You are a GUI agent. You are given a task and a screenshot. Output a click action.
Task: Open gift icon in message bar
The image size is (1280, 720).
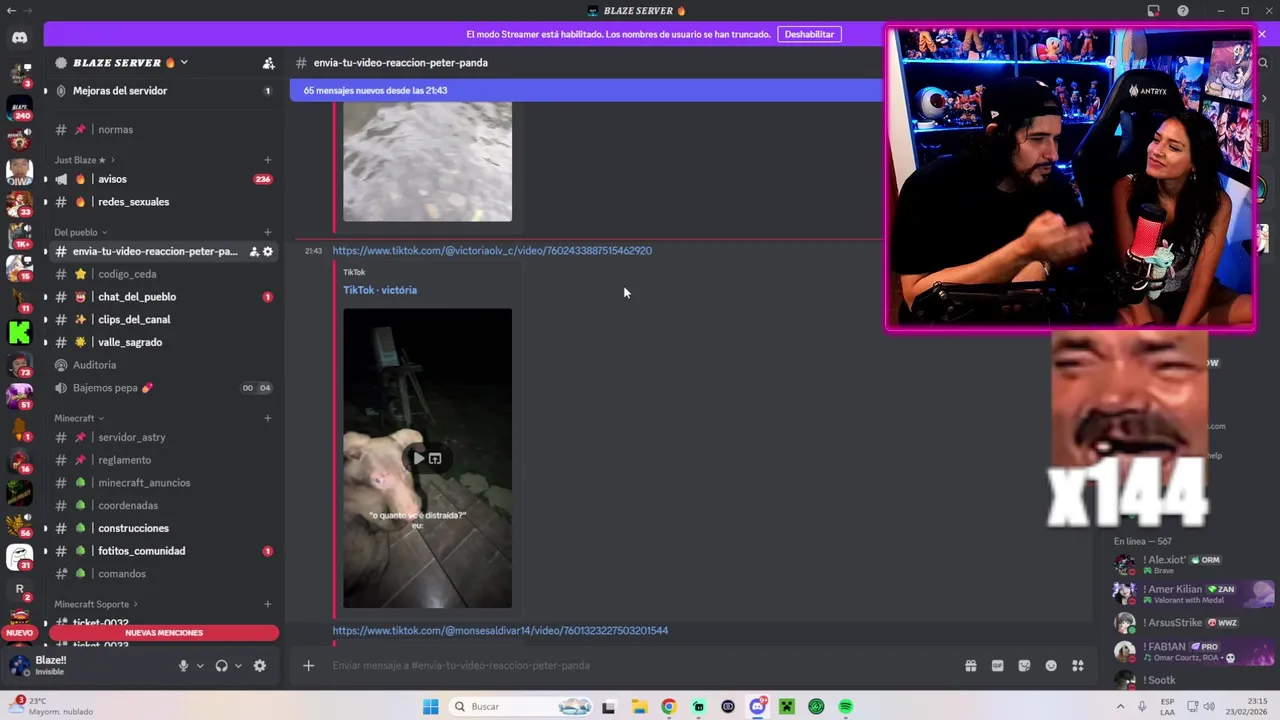pos(970,665)
